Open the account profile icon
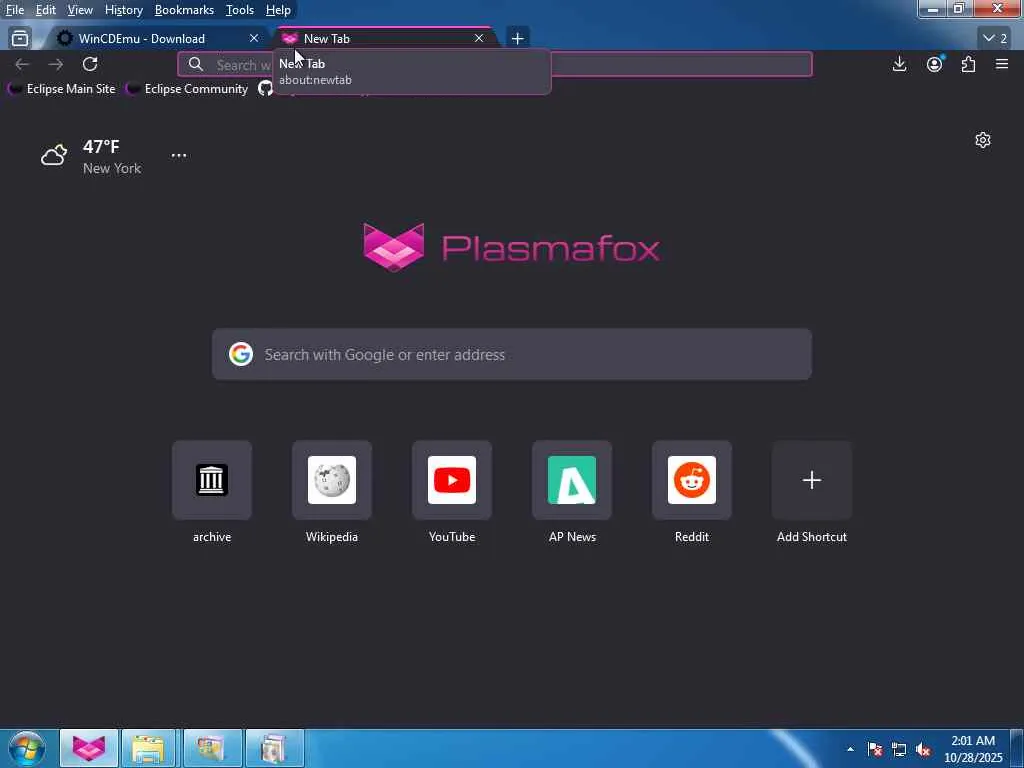This screenshot has width=1024, height=768. click(935, 64)
